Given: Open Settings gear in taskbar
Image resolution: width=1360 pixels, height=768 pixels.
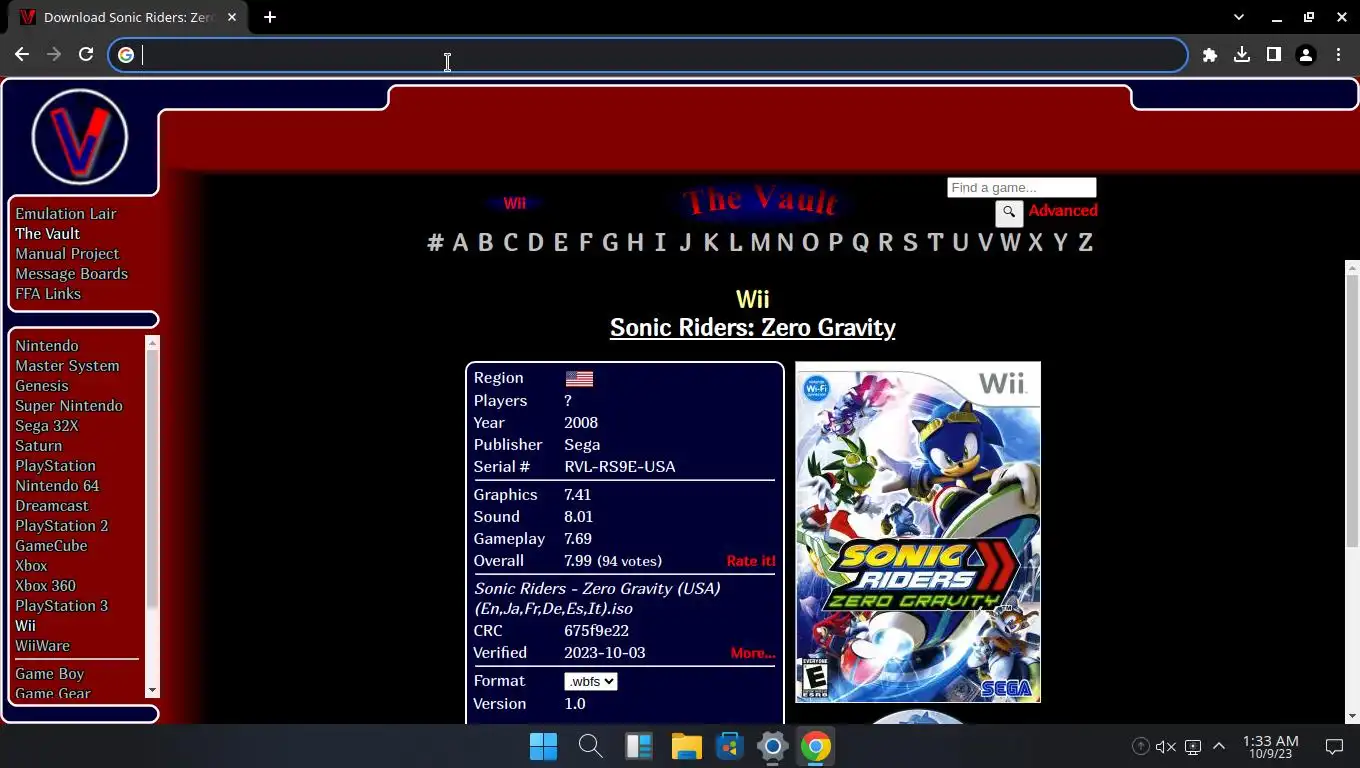Looking at the screenshot, I should click(773, 746).
